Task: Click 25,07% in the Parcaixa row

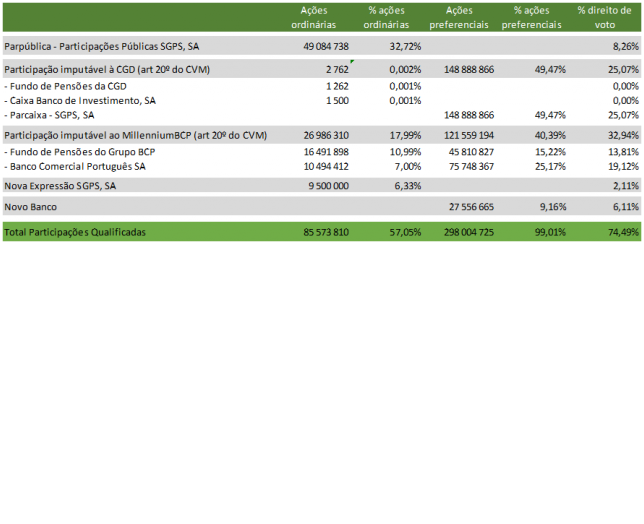Action: (x=623, y=115)
